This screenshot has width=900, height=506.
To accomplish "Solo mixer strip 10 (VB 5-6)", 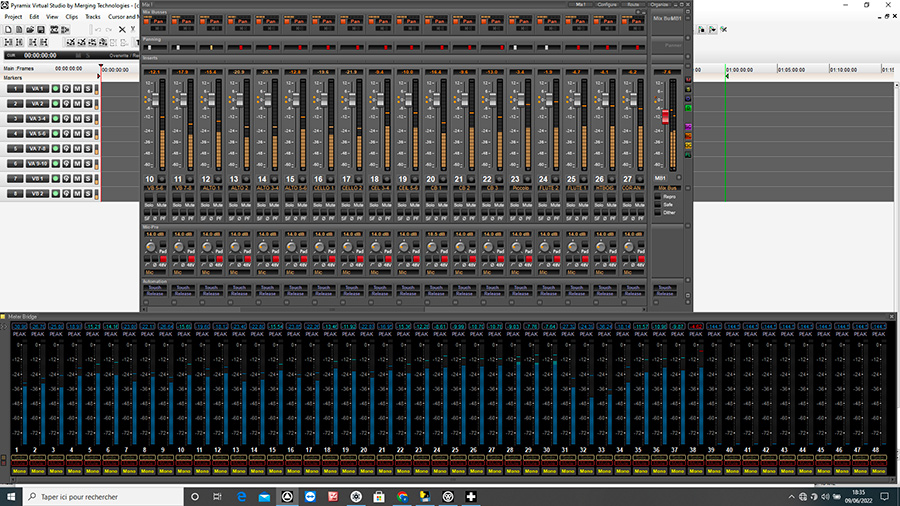I will [x=149, y=199].
